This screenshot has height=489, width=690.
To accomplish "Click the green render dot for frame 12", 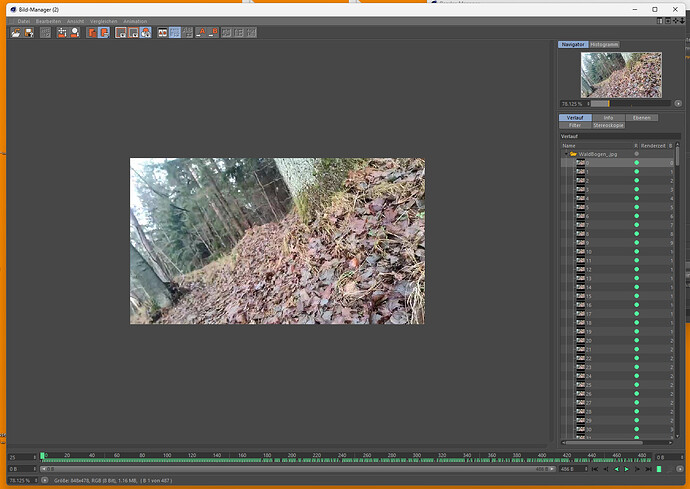I will [636, 269].
